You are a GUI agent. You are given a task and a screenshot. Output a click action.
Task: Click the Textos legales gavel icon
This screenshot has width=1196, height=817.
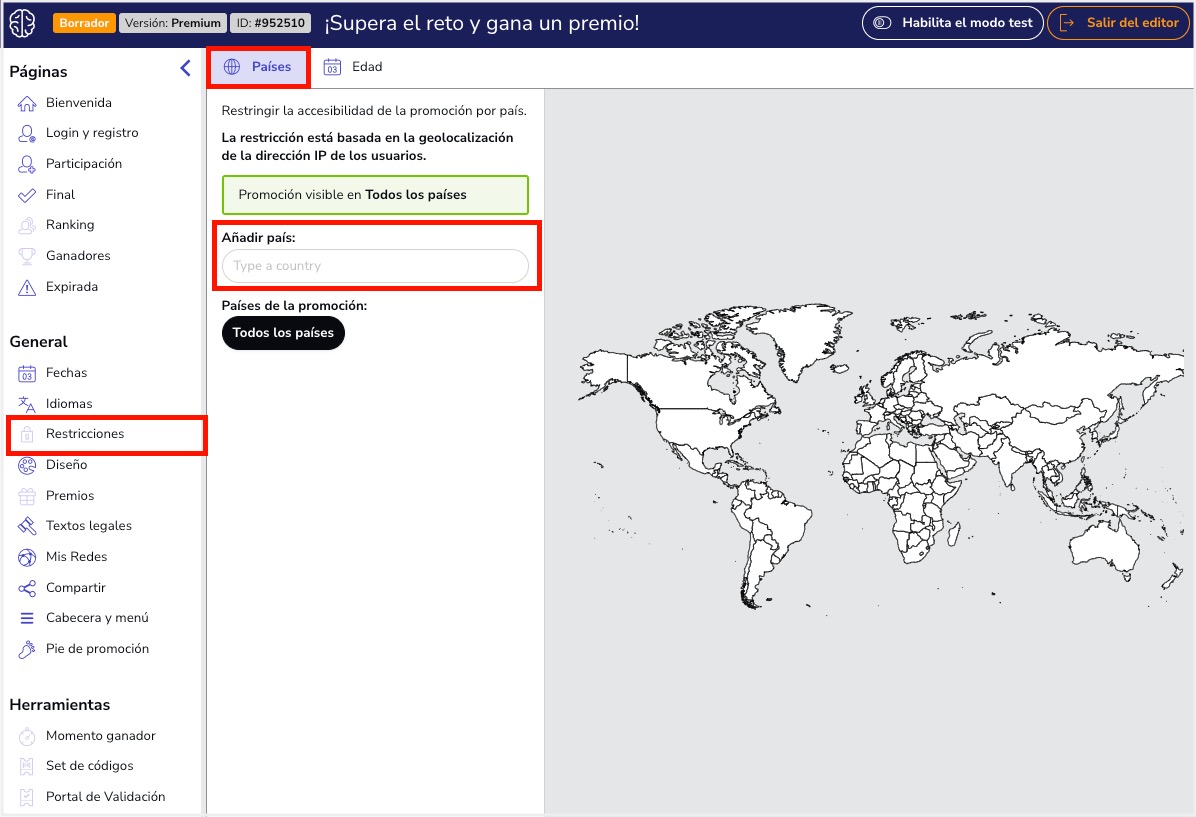click(27, 526)
